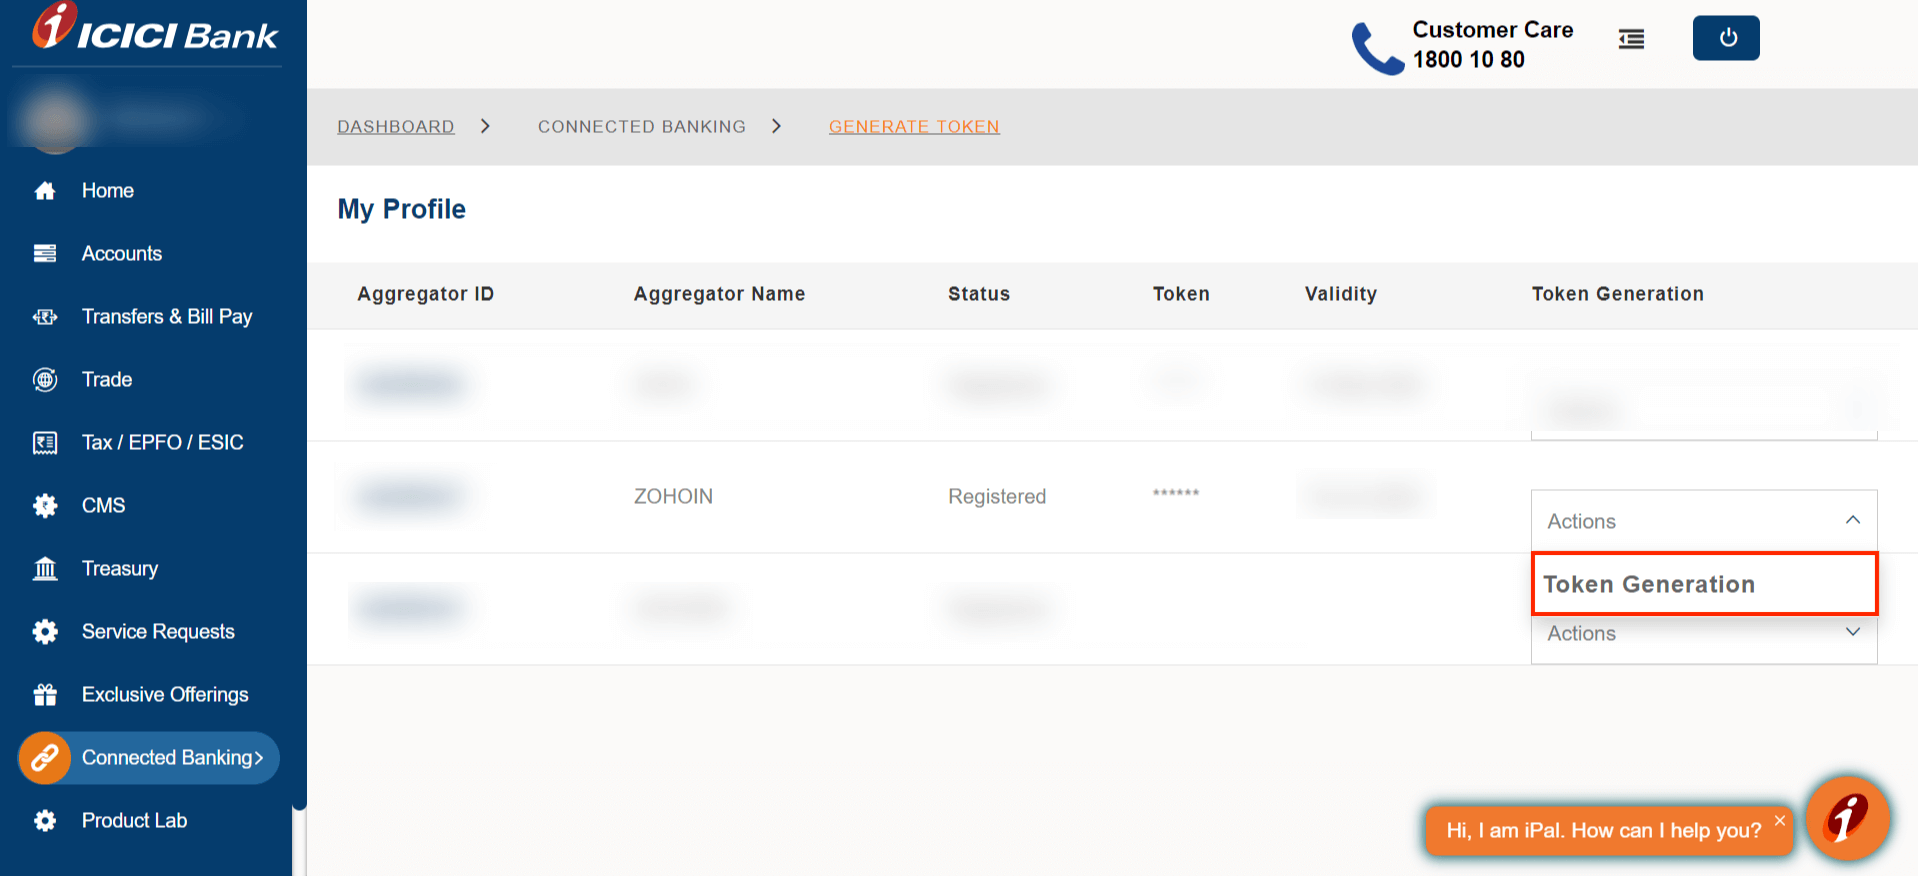The height and width of the screenshot is (876, 1918).
Task: Open Exclusive Offerings in the sidebar
Action: click(165, 695)
